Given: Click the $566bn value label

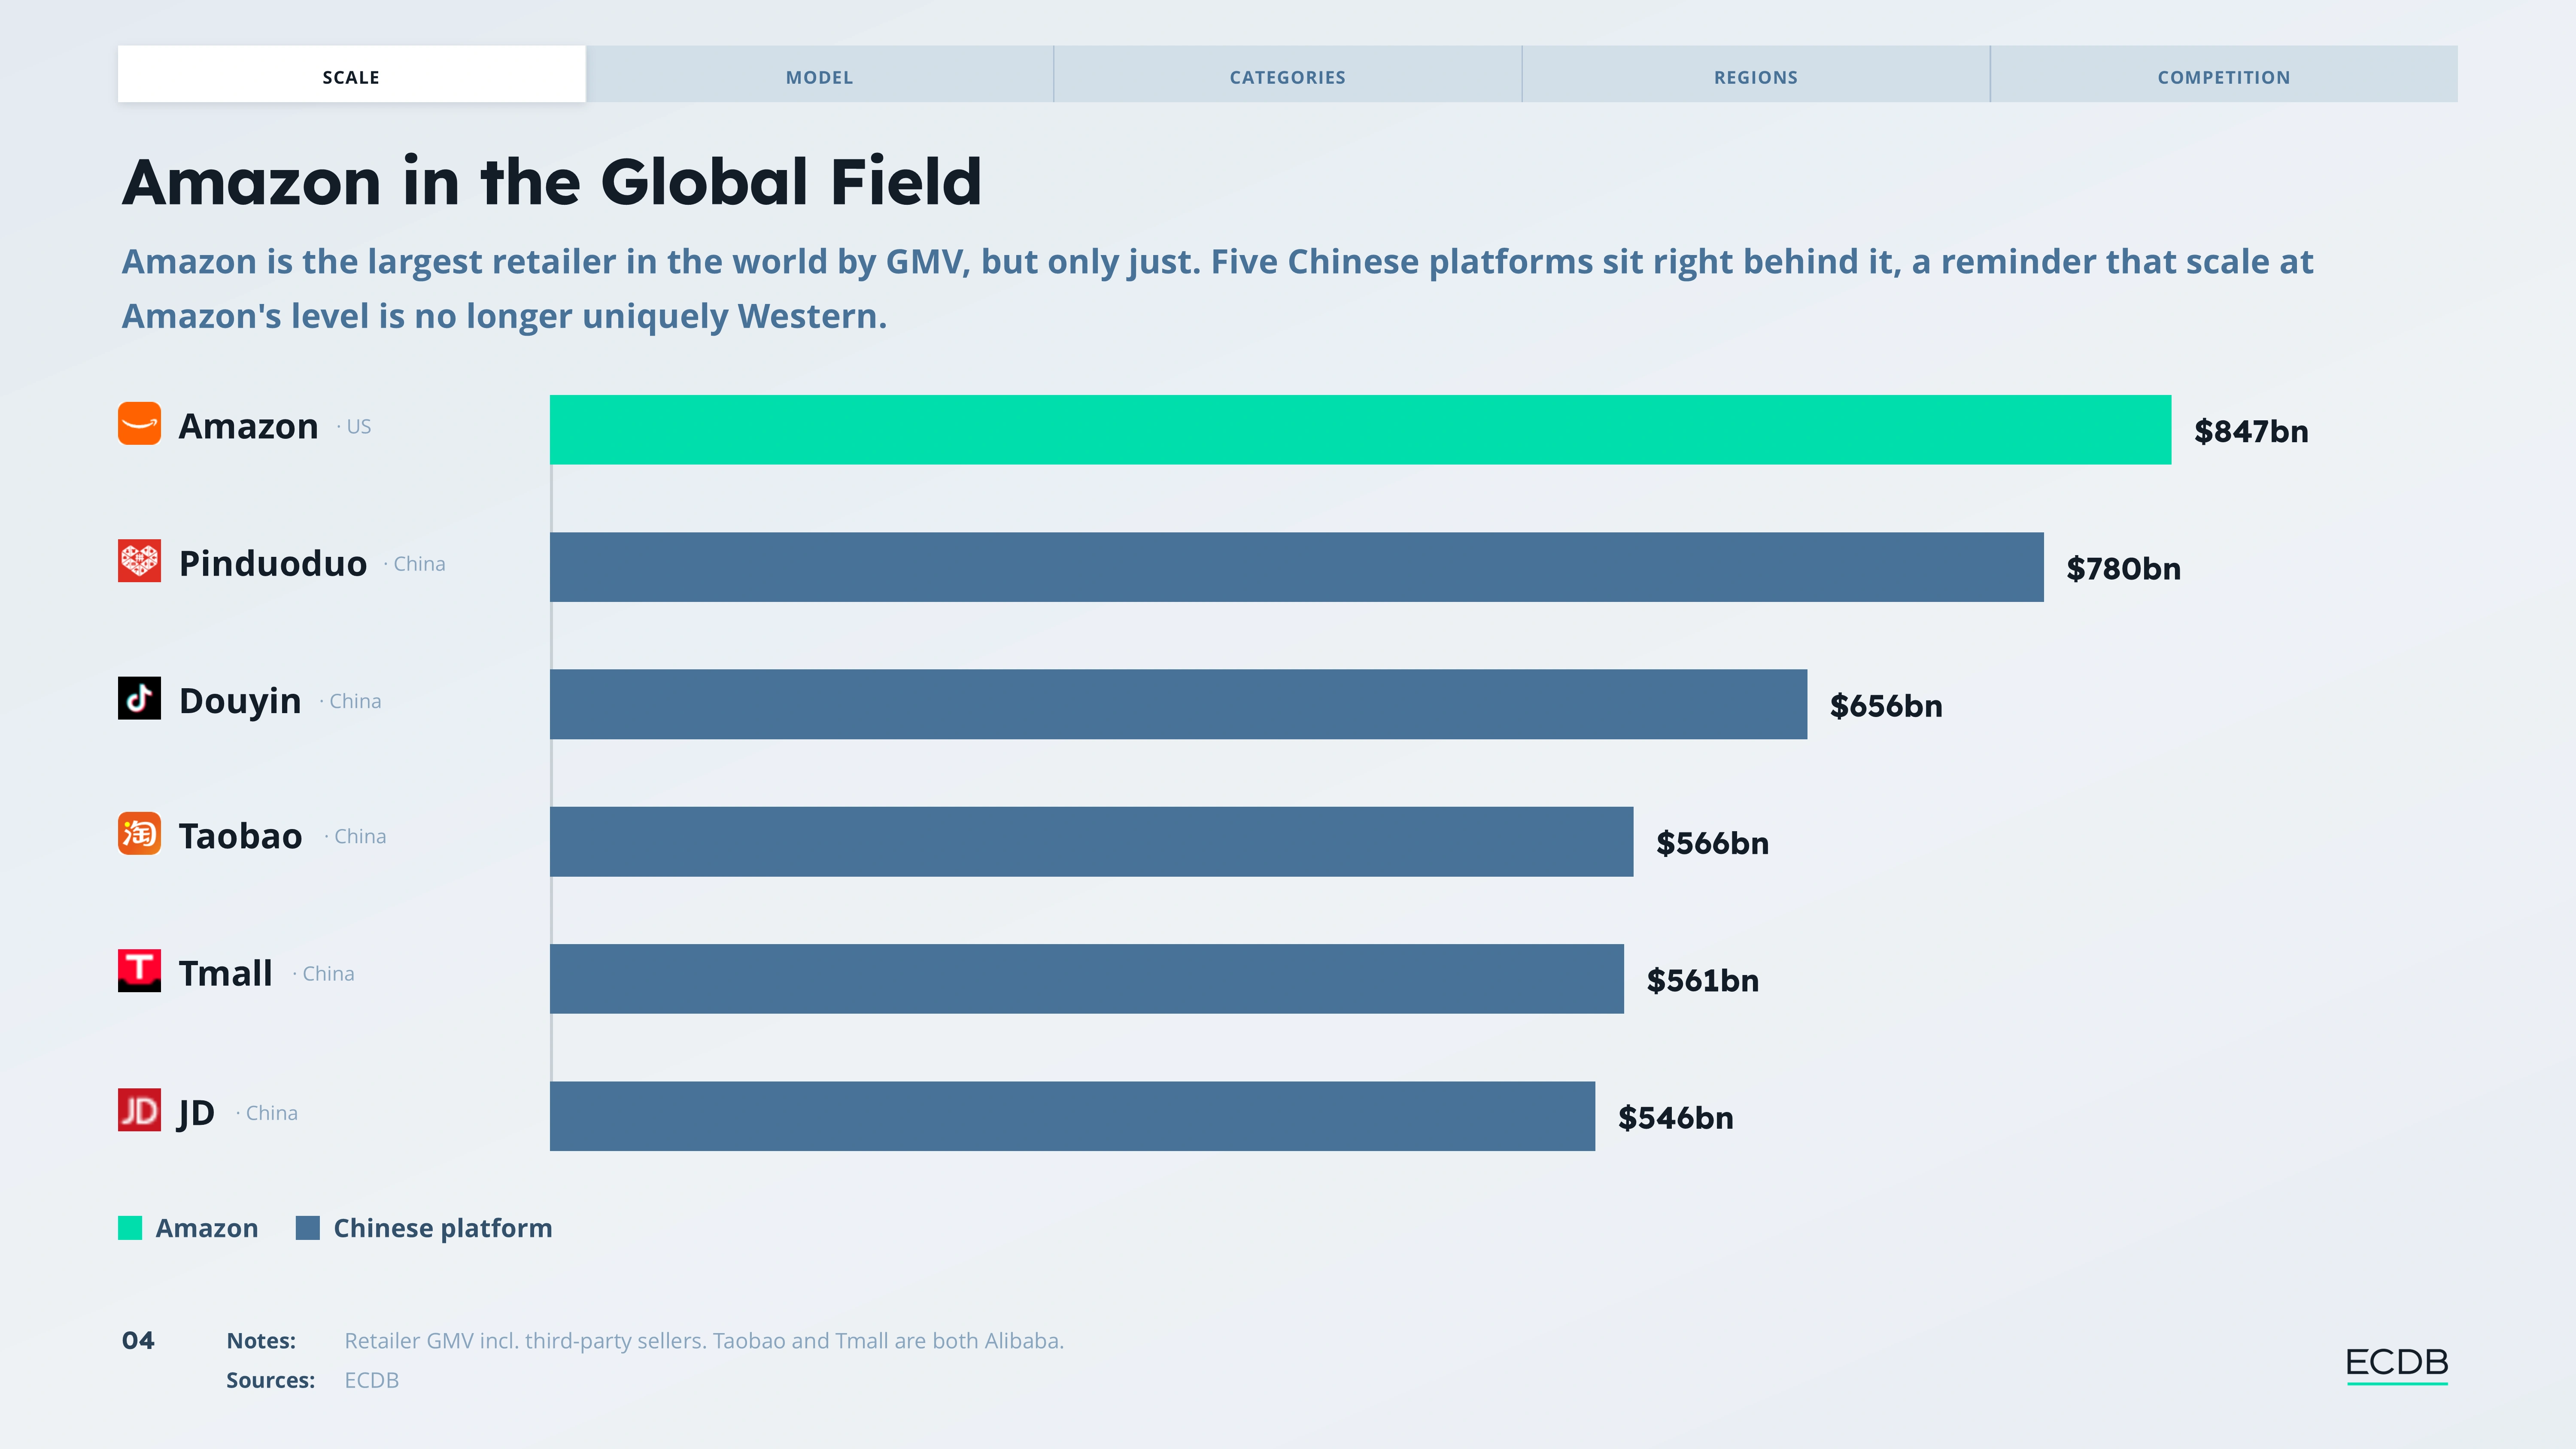Looking at the screenshot, I should pos(1712,844).
